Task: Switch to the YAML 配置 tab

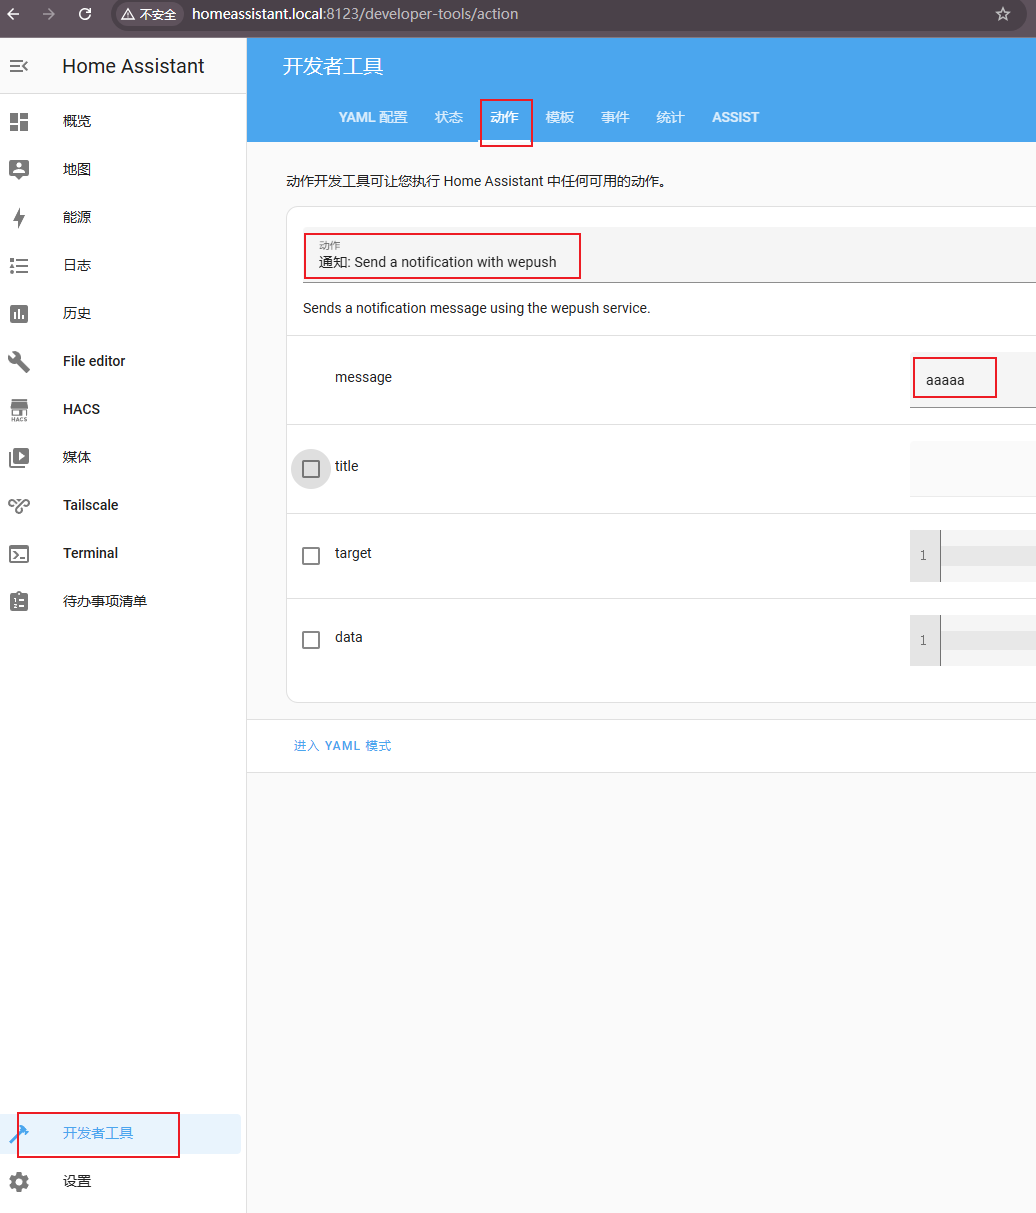Action: [373, 117]
